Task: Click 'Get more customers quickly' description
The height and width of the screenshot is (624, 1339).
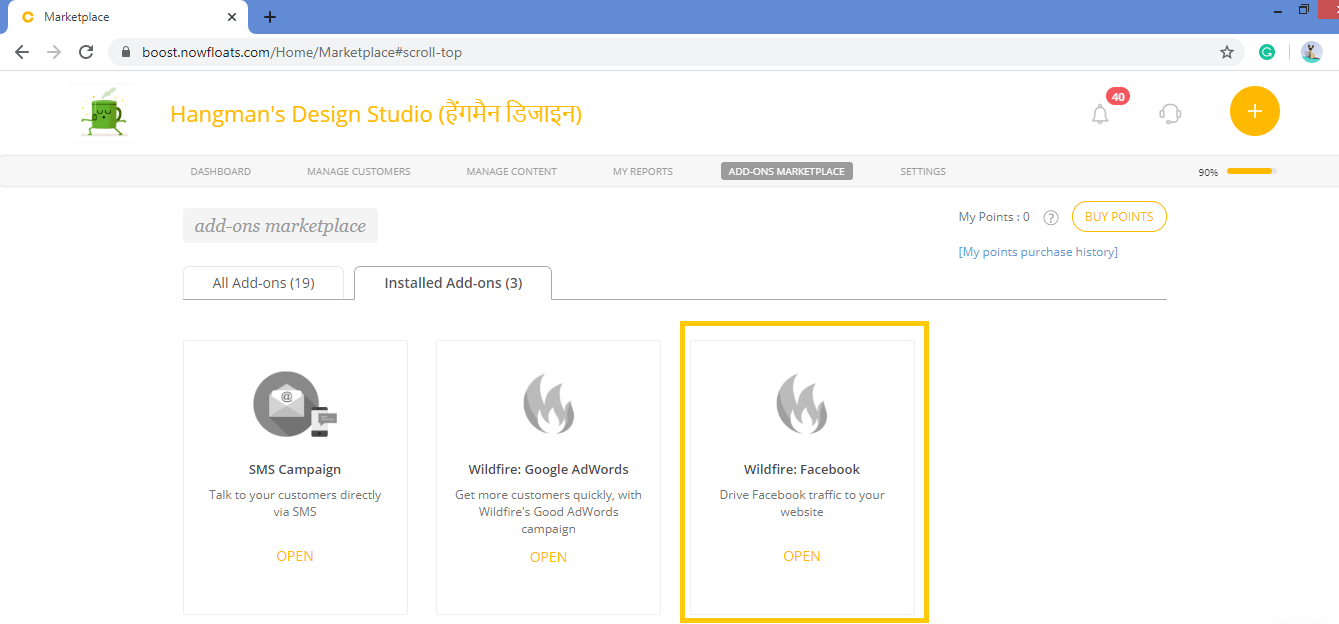Action: click(x=548, y=511)
